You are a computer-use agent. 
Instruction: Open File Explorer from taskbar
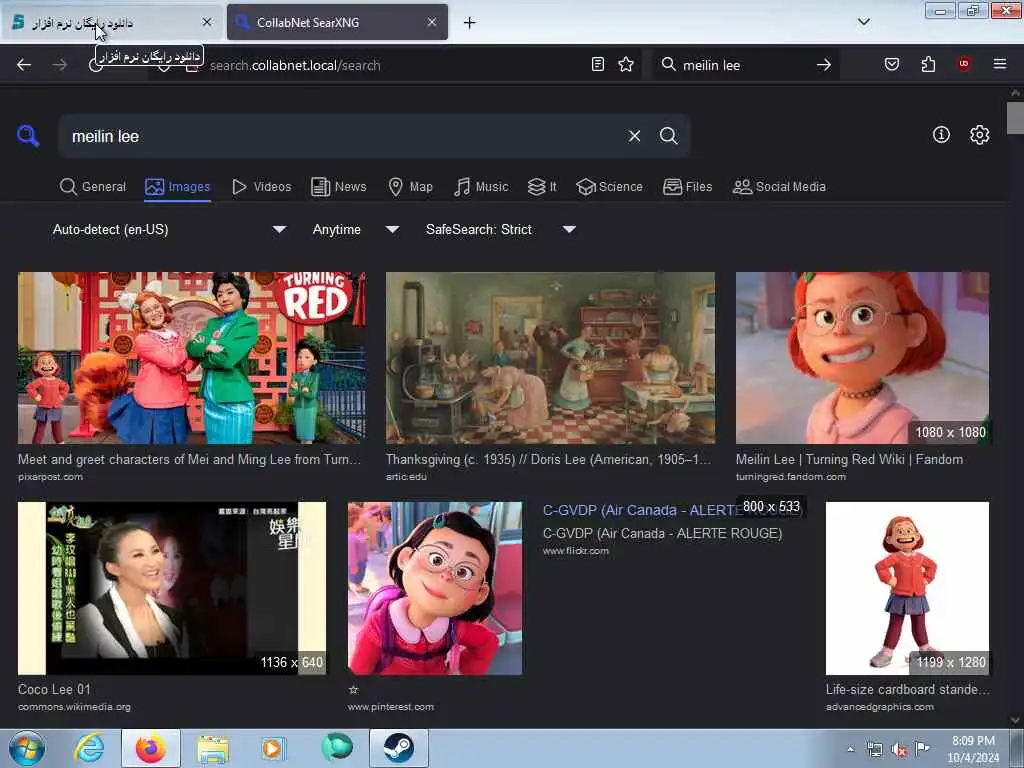(x=213, y=748)
